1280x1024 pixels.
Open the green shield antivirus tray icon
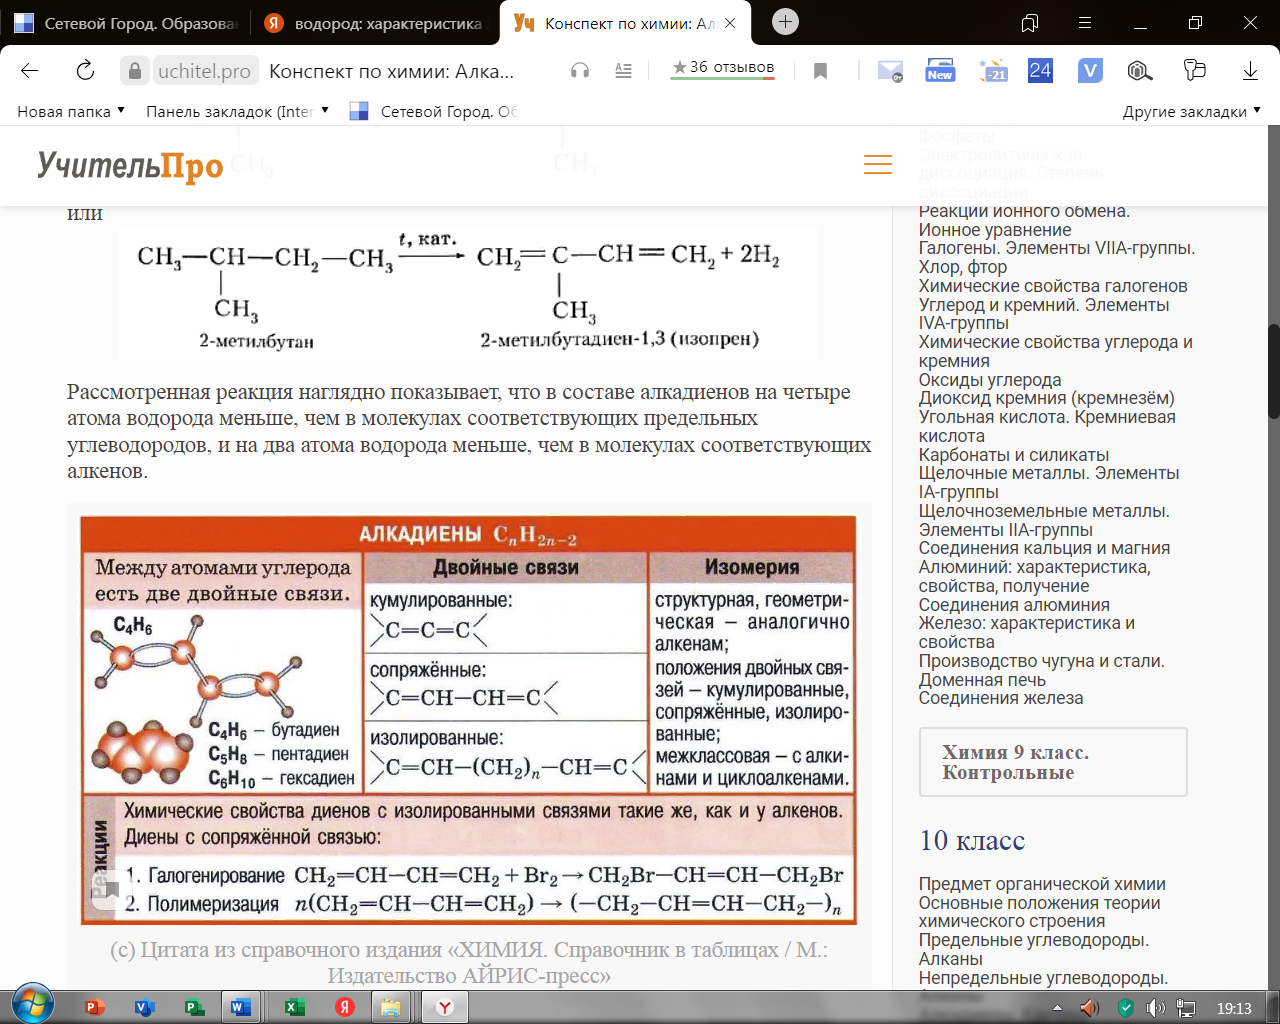pyautogui.click(x=1125, y=1008)
